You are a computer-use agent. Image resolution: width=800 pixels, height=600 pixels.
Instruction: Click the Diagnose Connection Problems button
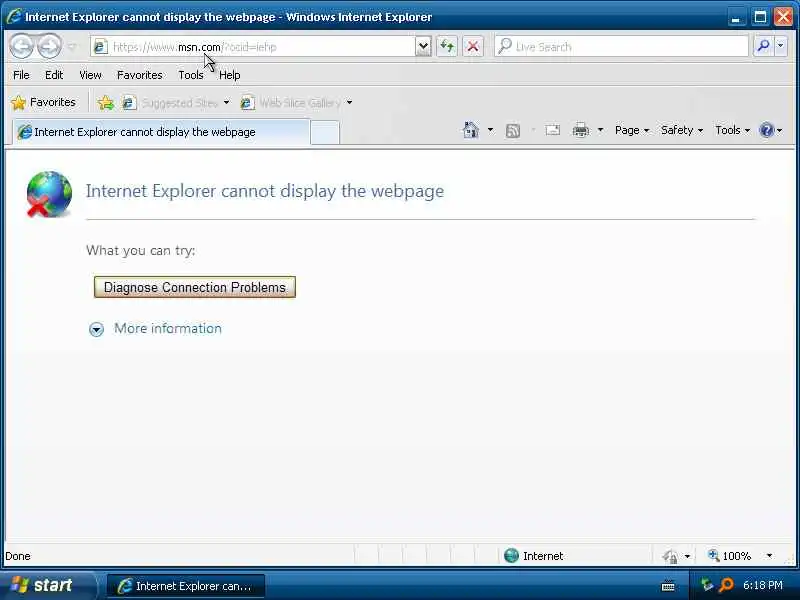click(x=195, y=287)
